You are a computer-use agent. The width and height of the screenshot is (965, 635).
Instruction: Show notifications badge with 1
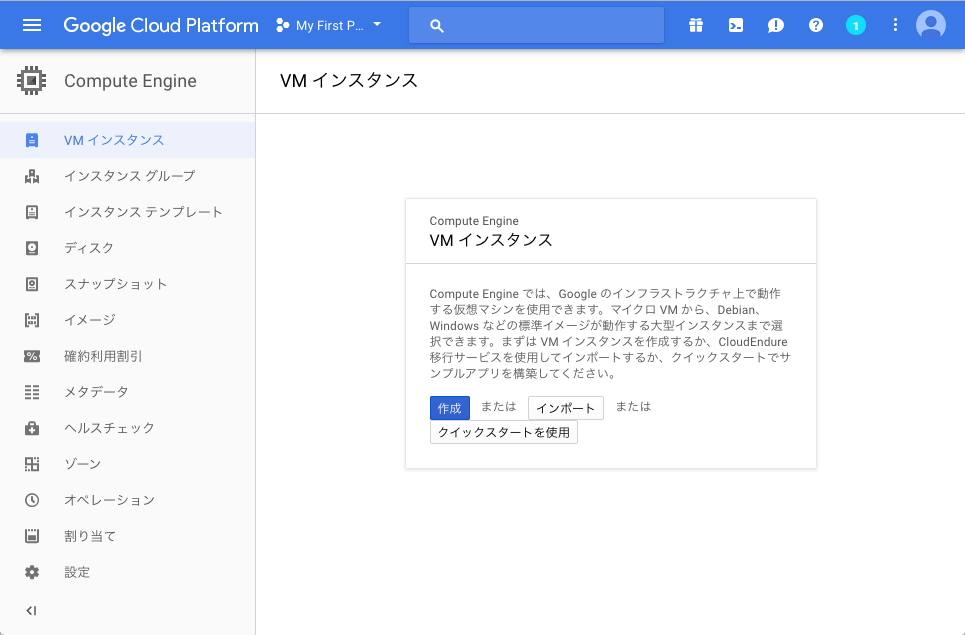855,25
